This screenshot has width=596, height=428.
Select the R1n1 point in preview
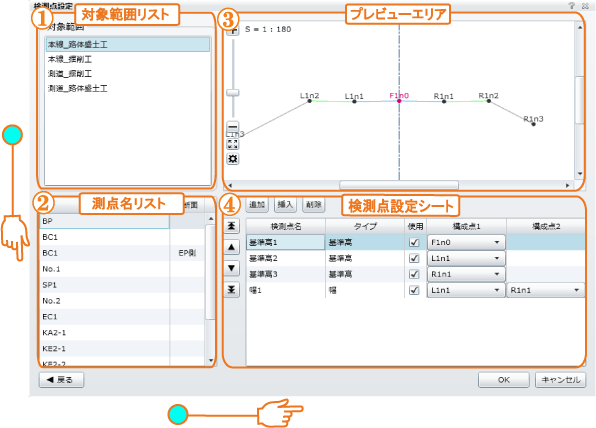point(444,101)
